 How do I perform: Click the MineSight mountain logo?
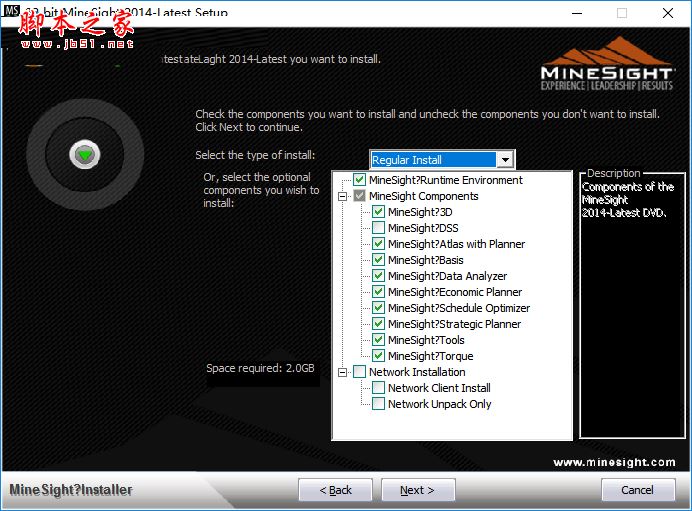[607, 64]
